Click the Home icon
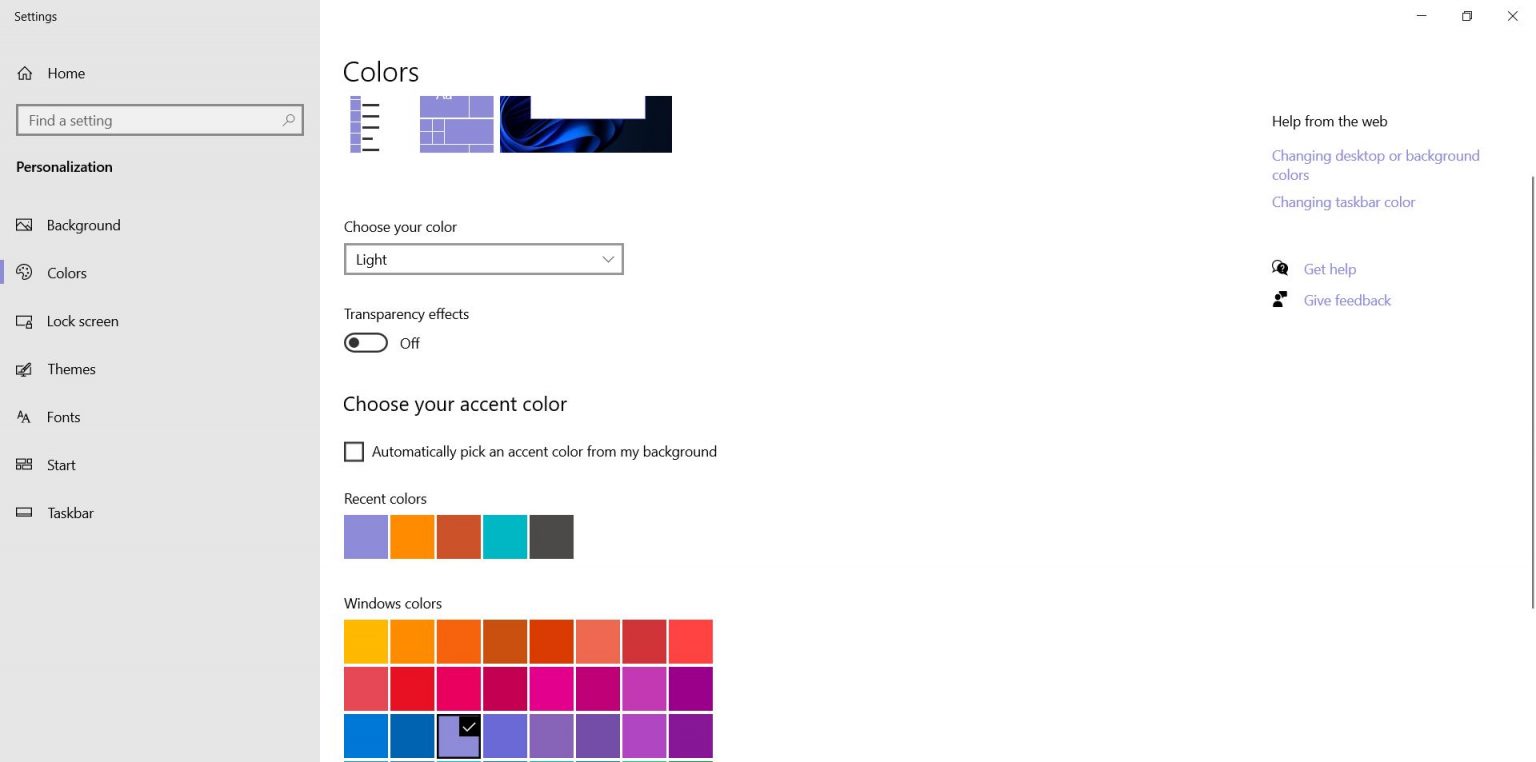Image resolution: width=1536 pixels, height=762 pixels. click(24, 72)
